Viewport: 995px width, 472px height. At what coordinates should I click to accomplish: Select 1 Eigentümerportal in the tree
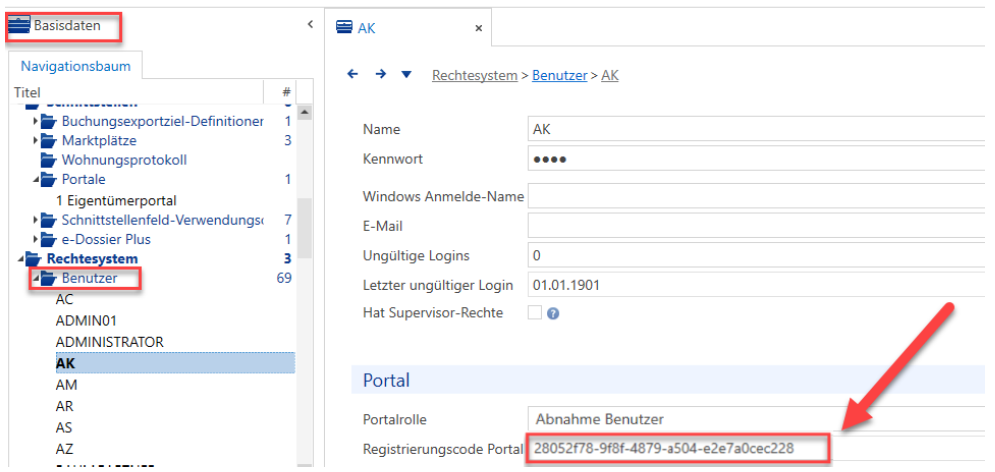(116, 200)
